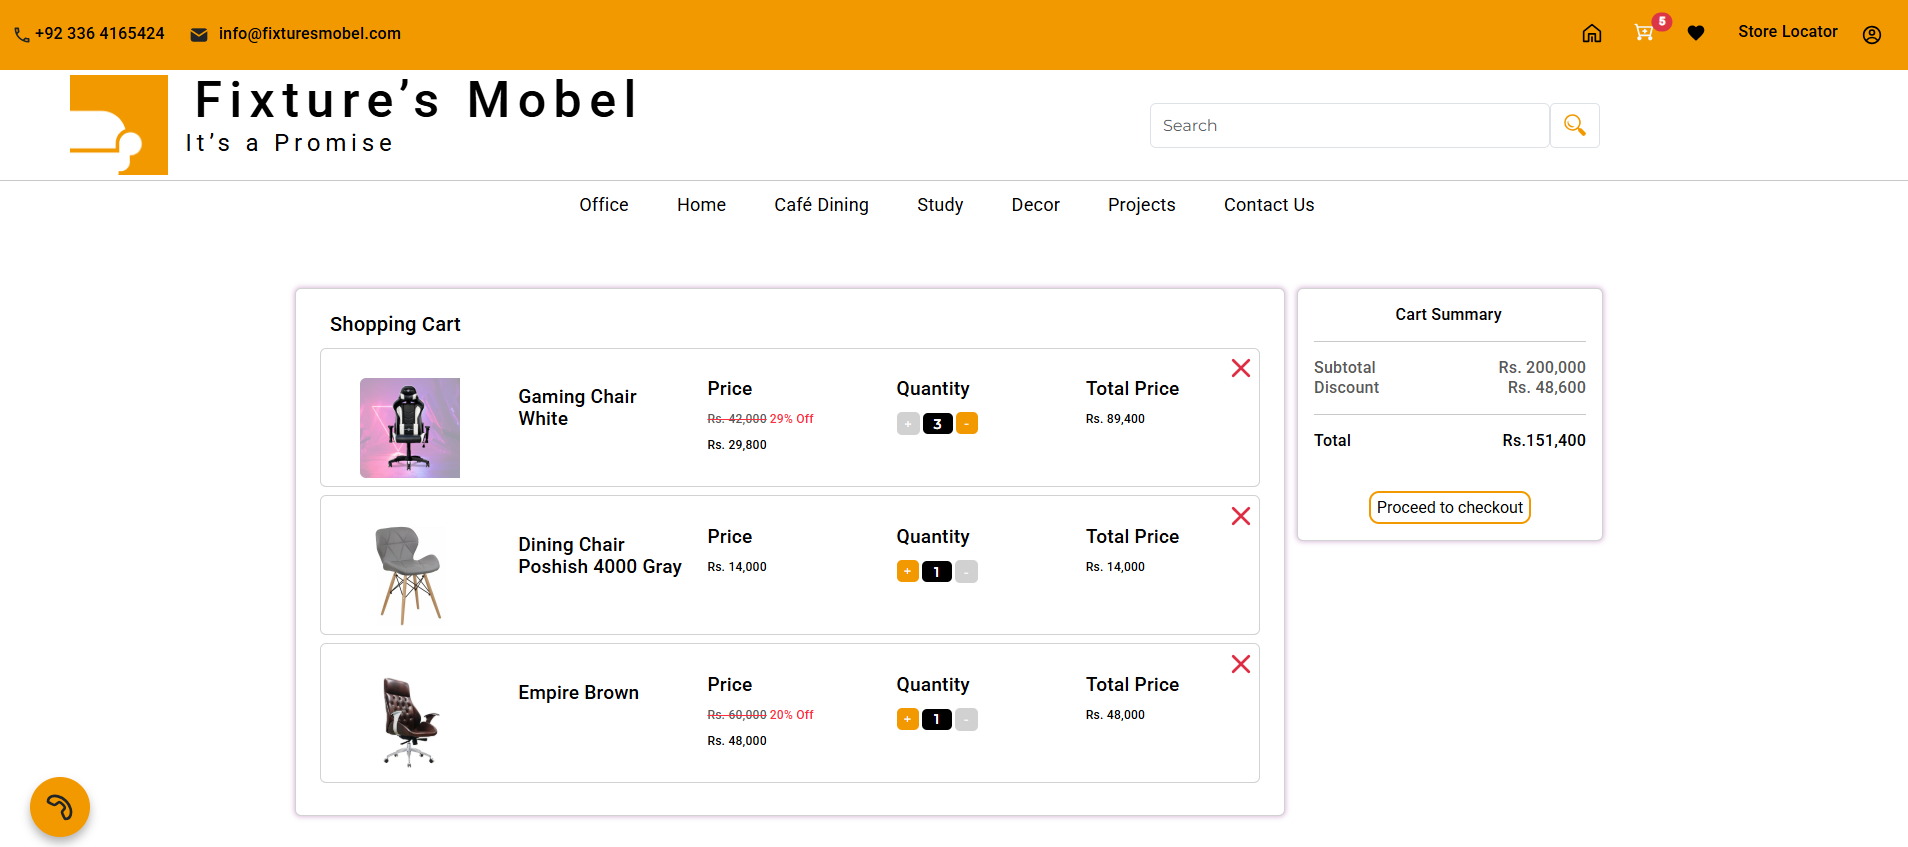The width and height of the screenshot is (1908, 847).
Task: Remove Dining Chair Poshish 4000 Gray item
Action: point(1241,516)
